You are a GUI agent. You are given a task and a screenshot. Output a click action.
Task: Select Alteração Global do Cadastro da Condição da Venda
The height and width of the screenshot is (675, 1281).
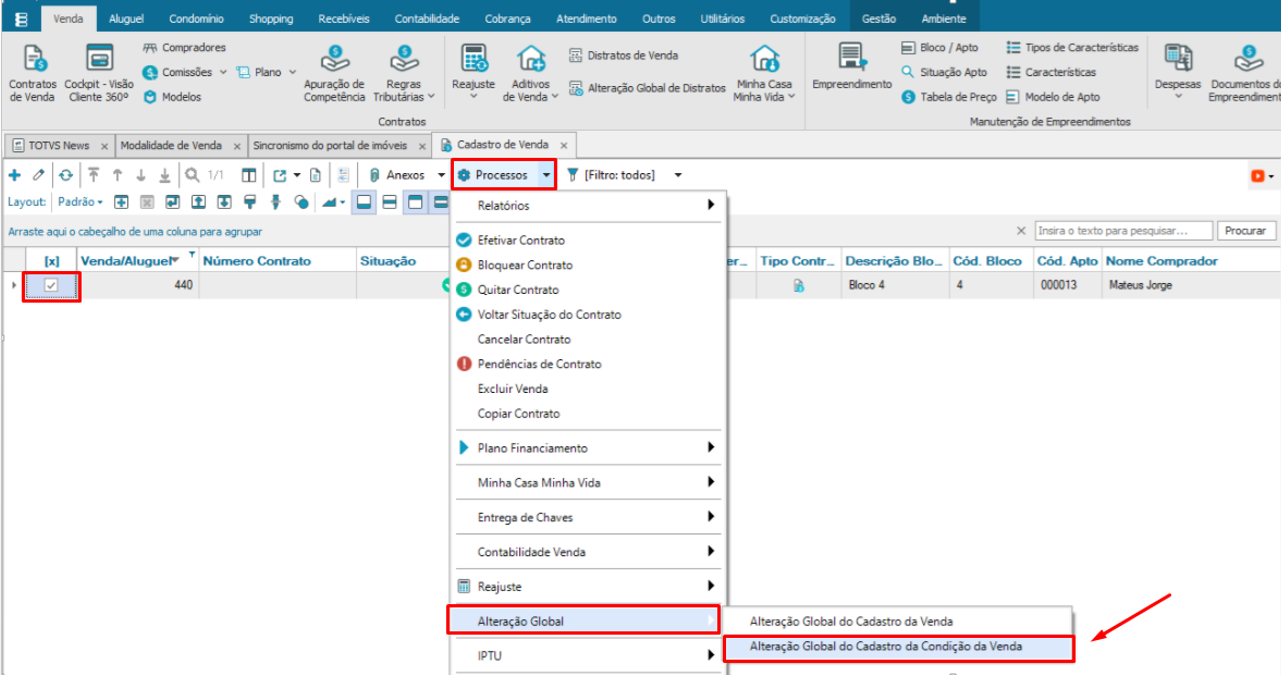coord(886,647)
